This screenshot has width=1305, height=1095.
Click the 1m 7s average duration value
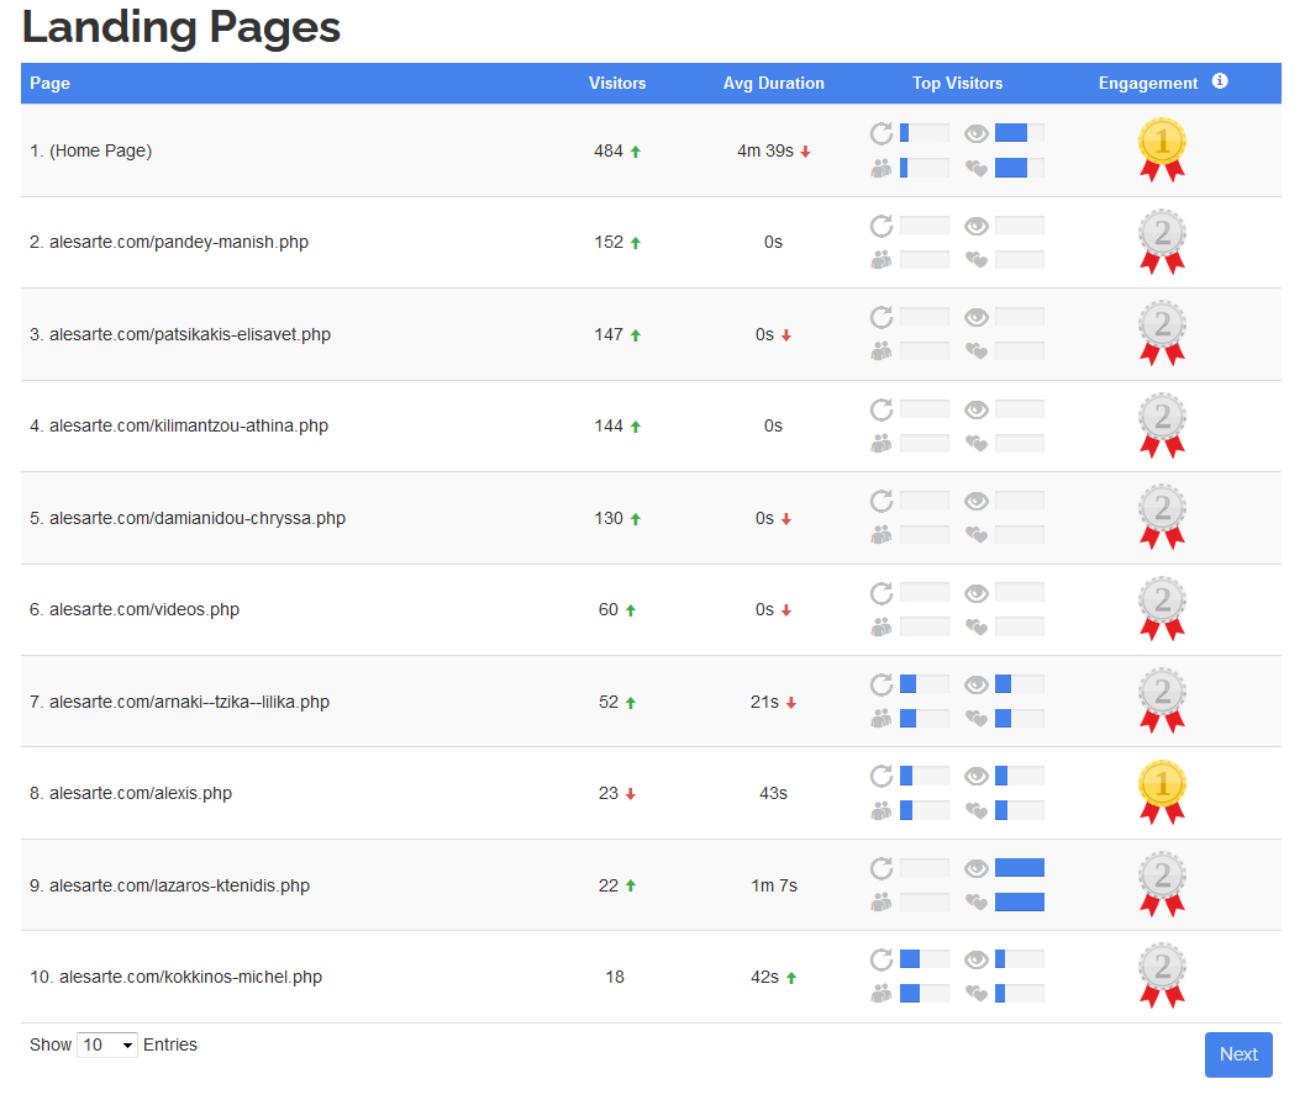(774, 885)
